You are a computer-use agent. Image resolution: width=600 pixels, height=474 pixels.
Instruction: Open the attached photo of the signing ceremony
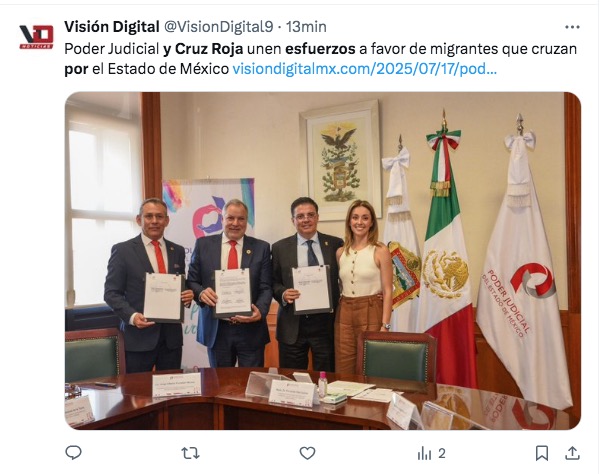(x=323, y=261)
